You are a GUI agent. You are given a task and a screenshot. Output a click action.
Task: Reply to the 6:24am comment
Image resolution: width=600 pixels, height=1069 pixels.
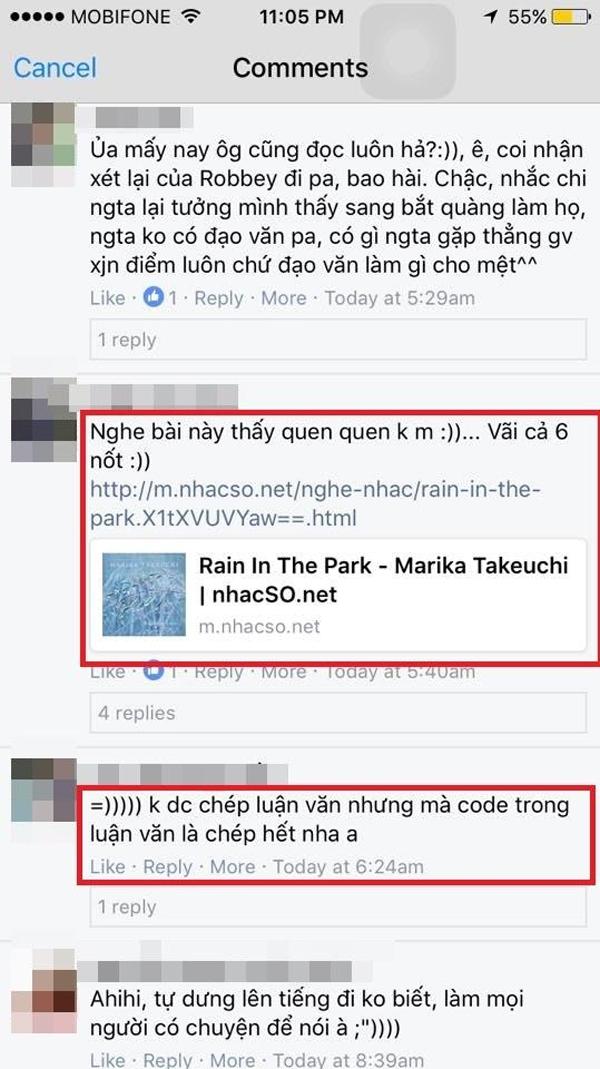pos(168,867)
